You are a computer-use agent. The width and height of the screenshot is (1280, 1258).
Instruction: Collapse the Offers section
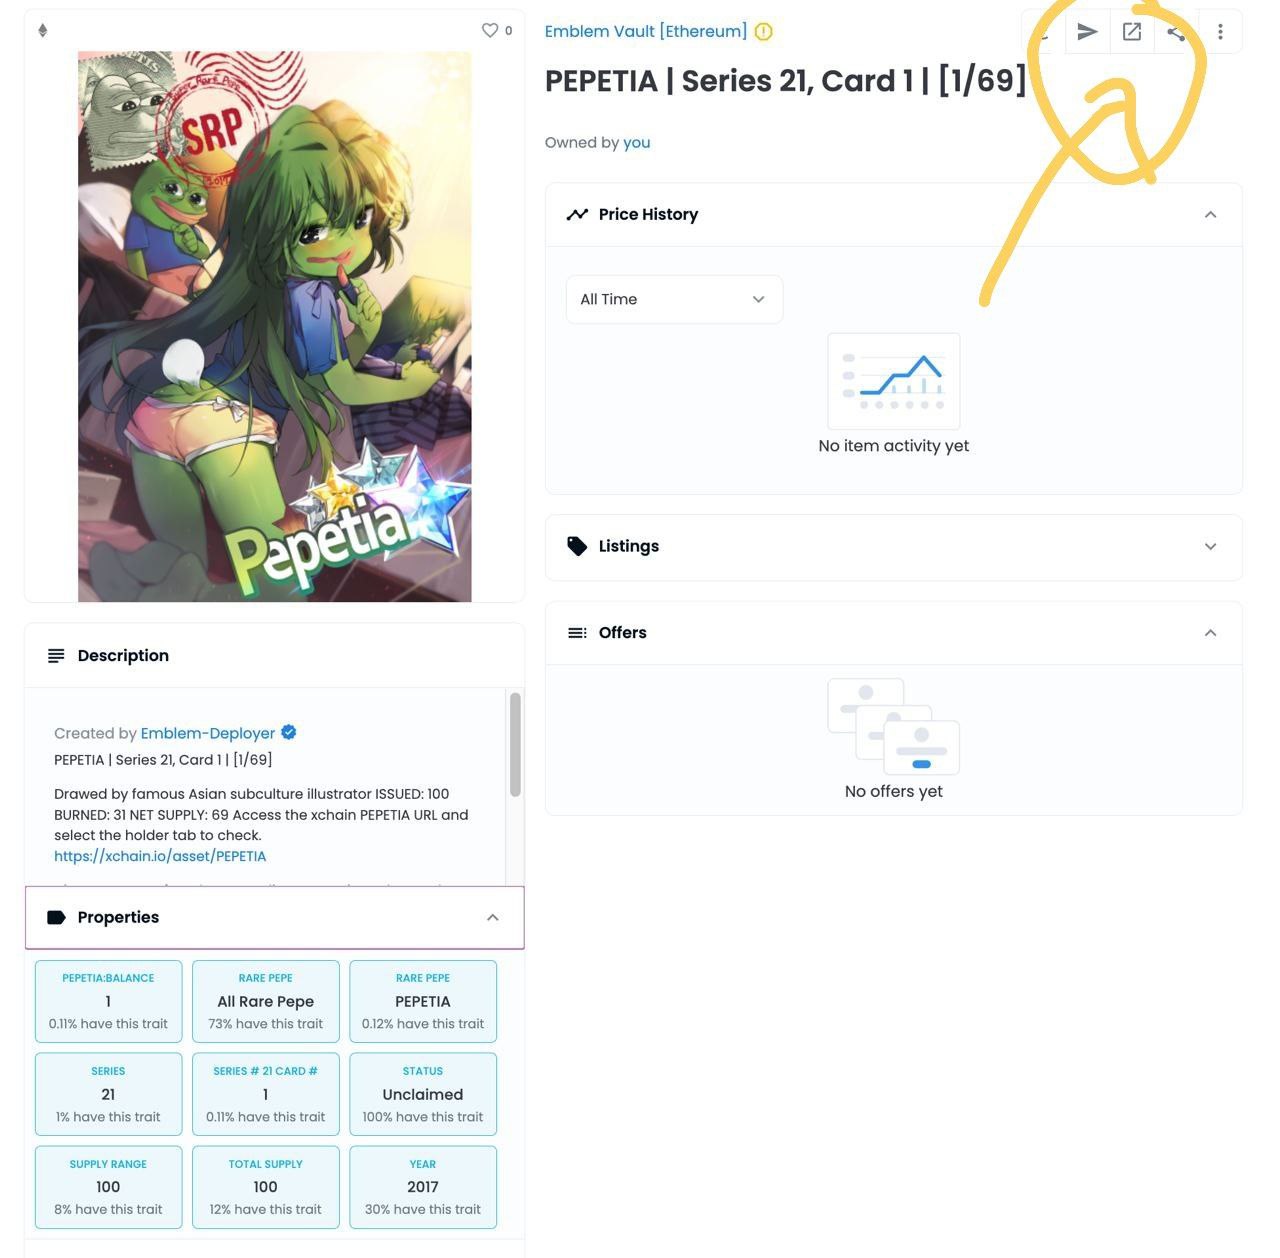[1210, 632]
